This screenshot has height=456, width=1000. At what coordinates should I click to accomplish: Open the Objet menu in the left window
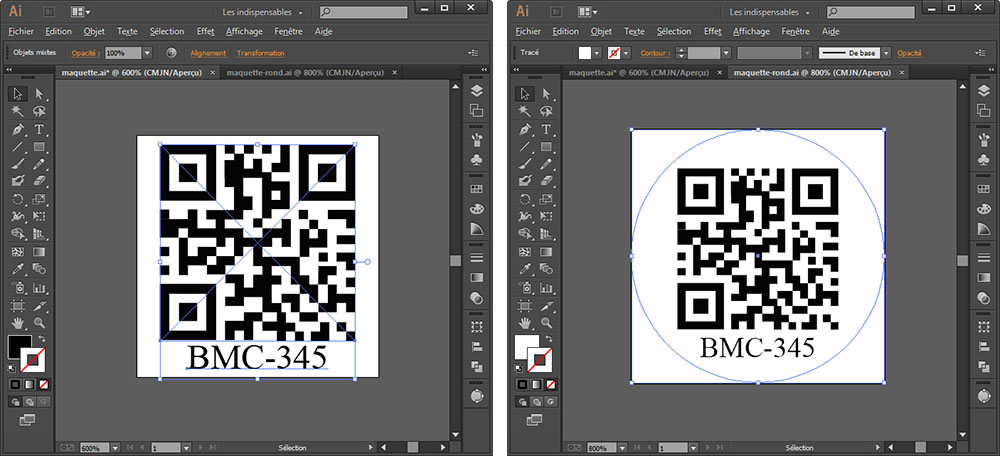tap(94, 31)
